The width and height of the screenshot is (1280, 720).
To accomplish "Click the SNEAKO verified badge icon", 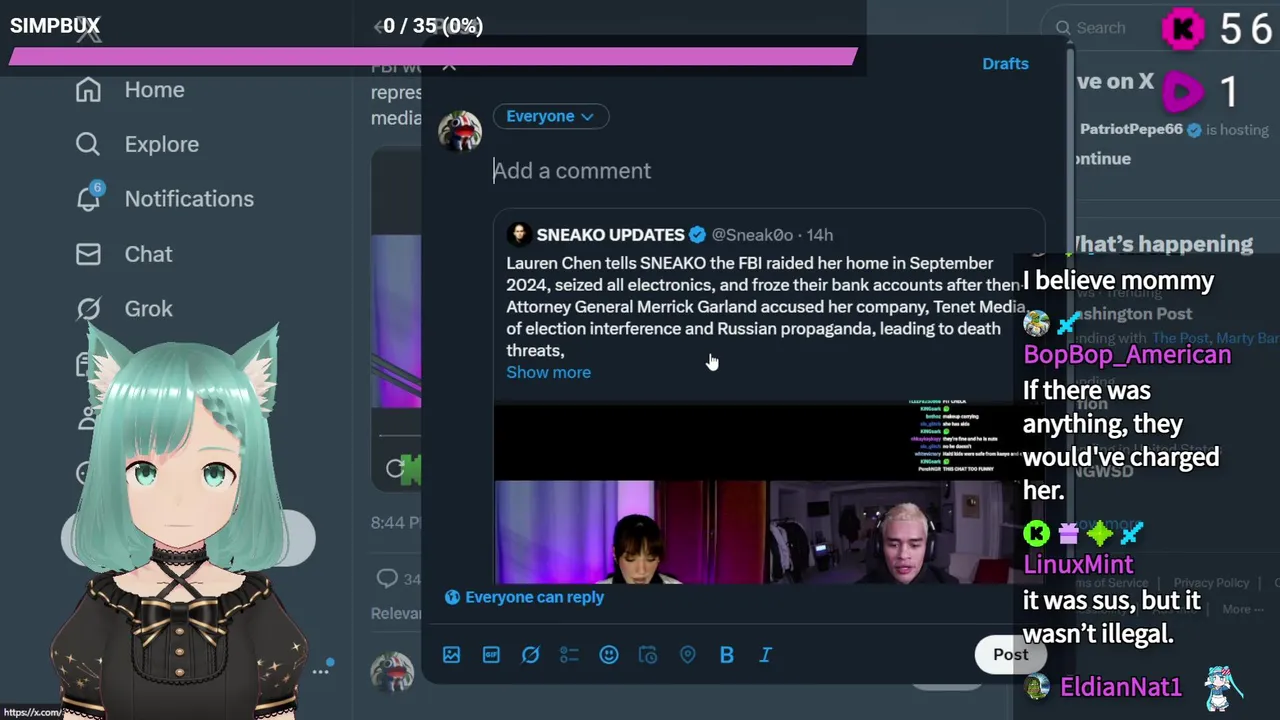I will pyautogui.click(x=697, y=235).
